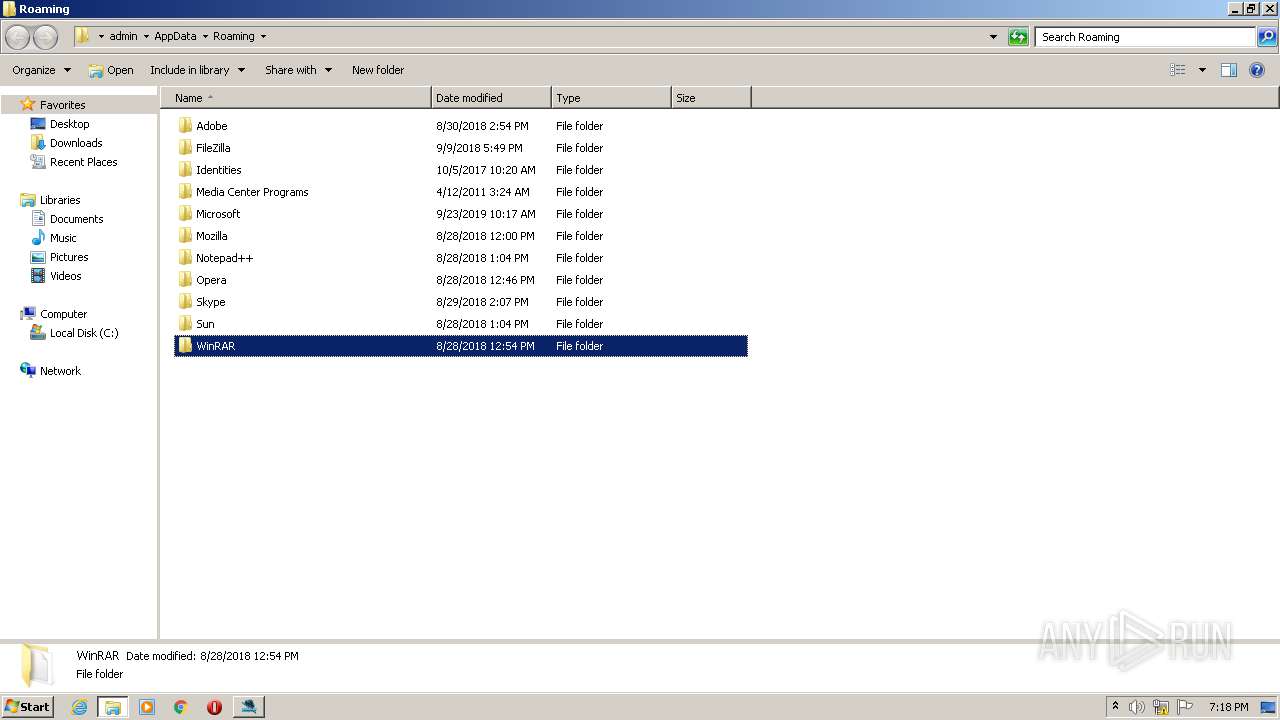Screen dimensions: 1280x720
Task: Expand dropdown arrow after Roaming breadcrumb
Action: 263,37
